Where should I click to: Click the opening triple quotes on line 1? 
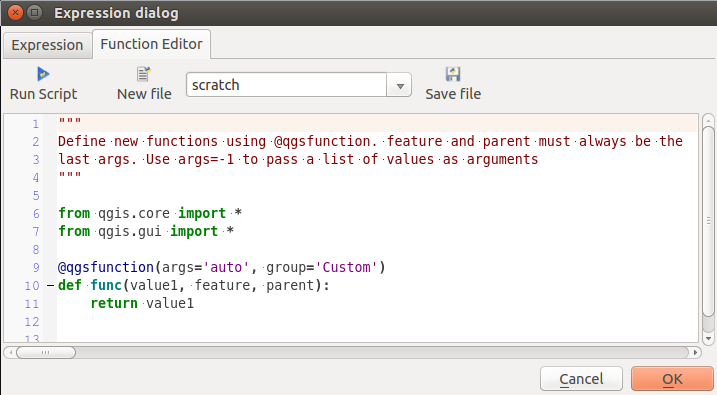(x=70, y=122)
